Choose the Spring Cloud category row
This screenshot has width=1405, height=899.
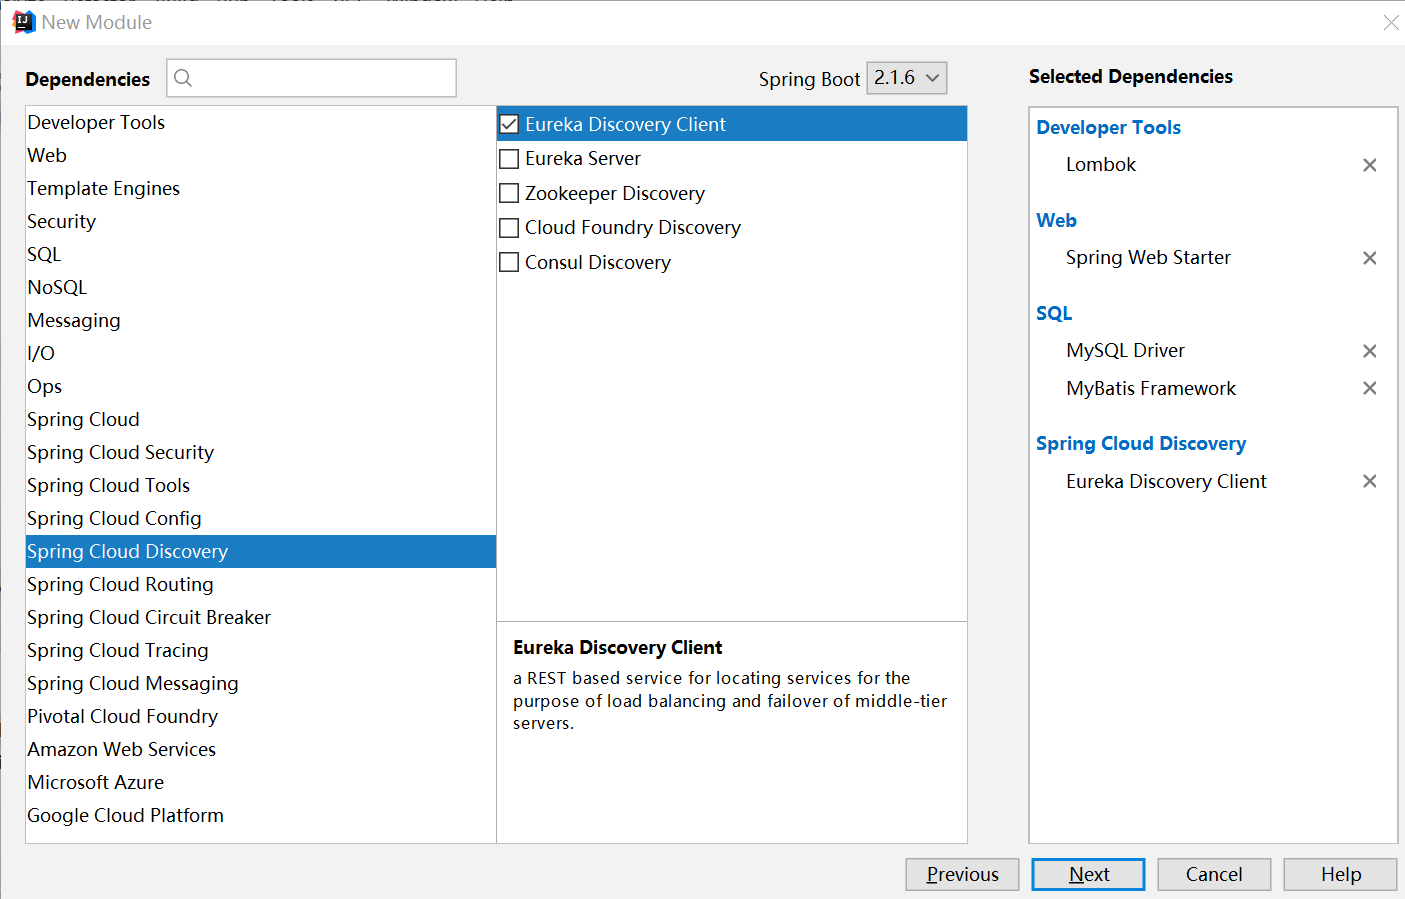(261, 419)
